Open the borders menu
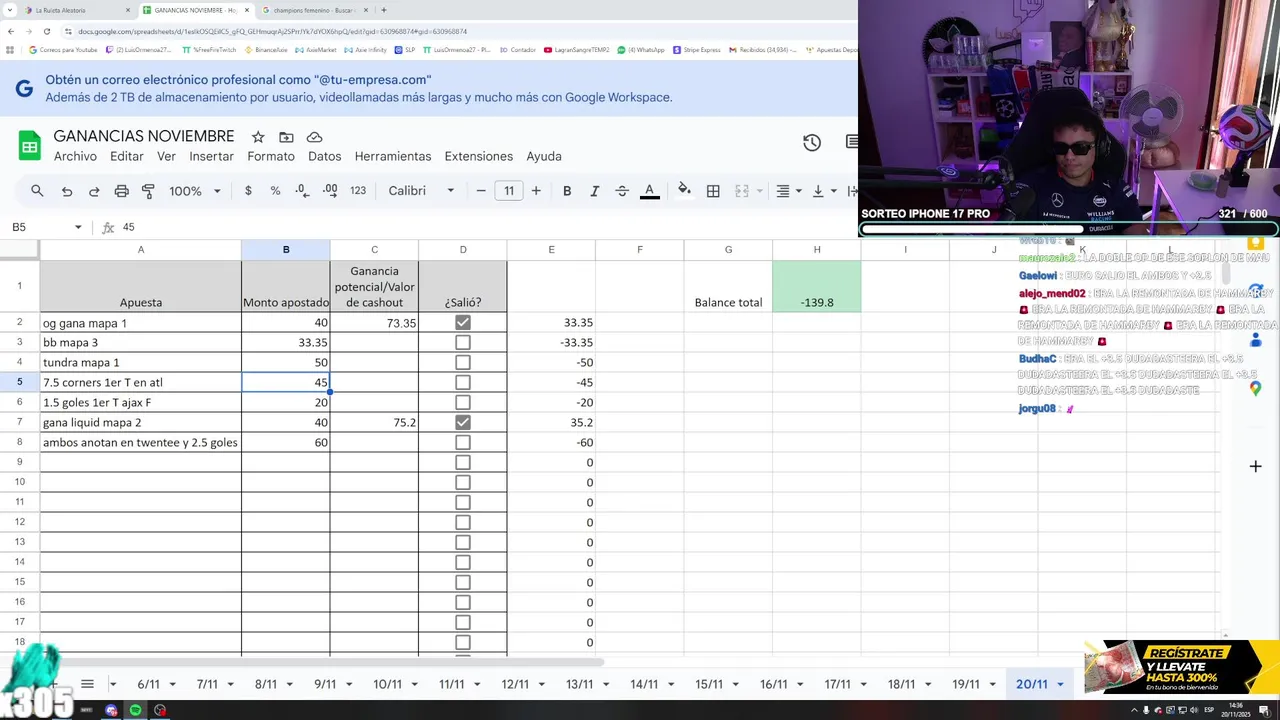 coord(713,191)
